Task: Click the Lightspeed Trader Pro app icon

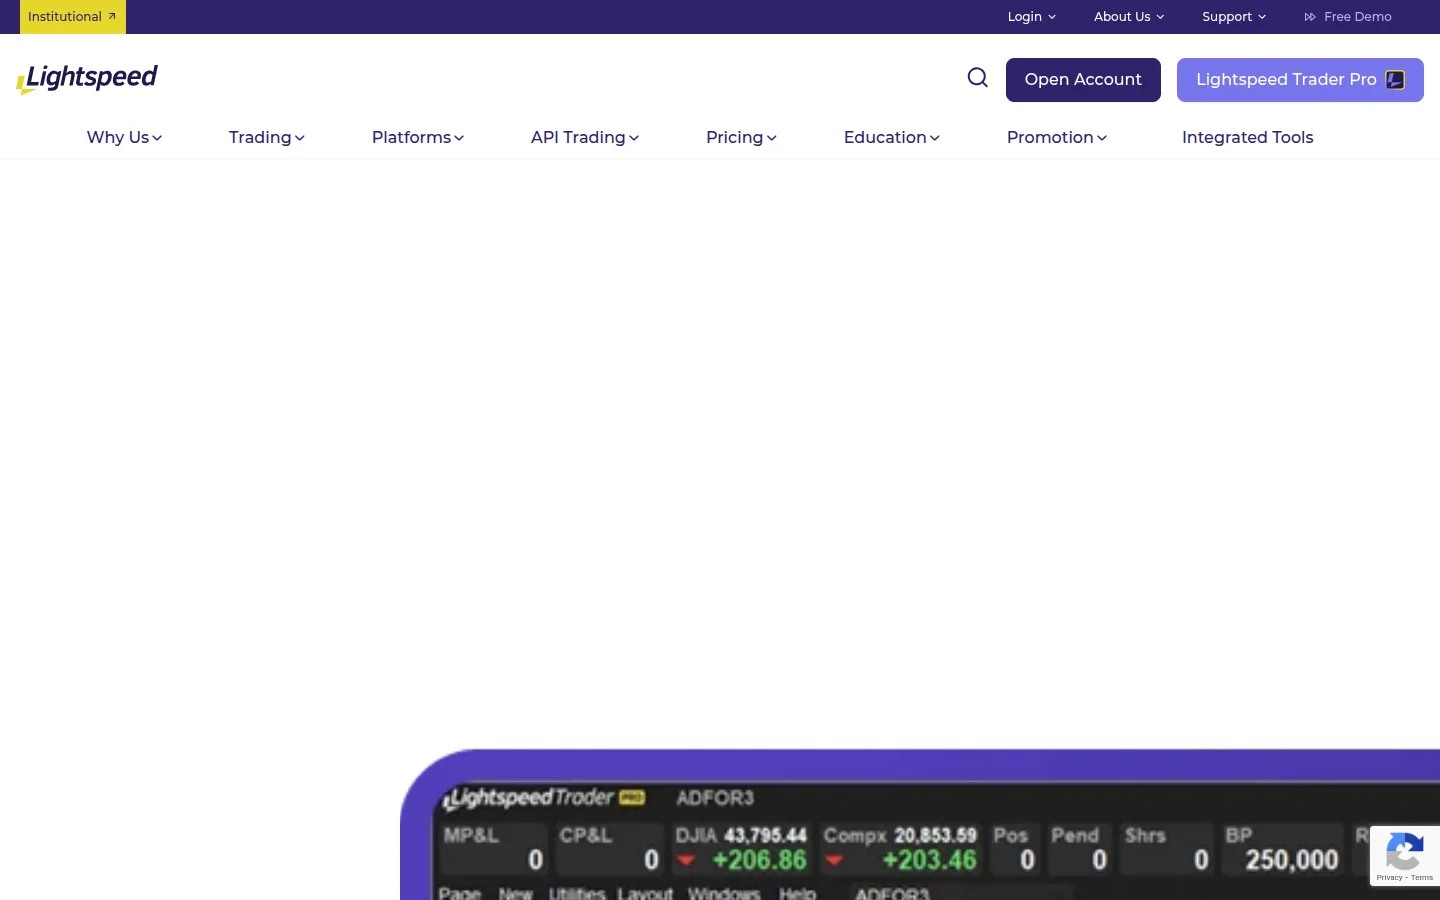Action: pyautogui.click(x=1395, y=80)
